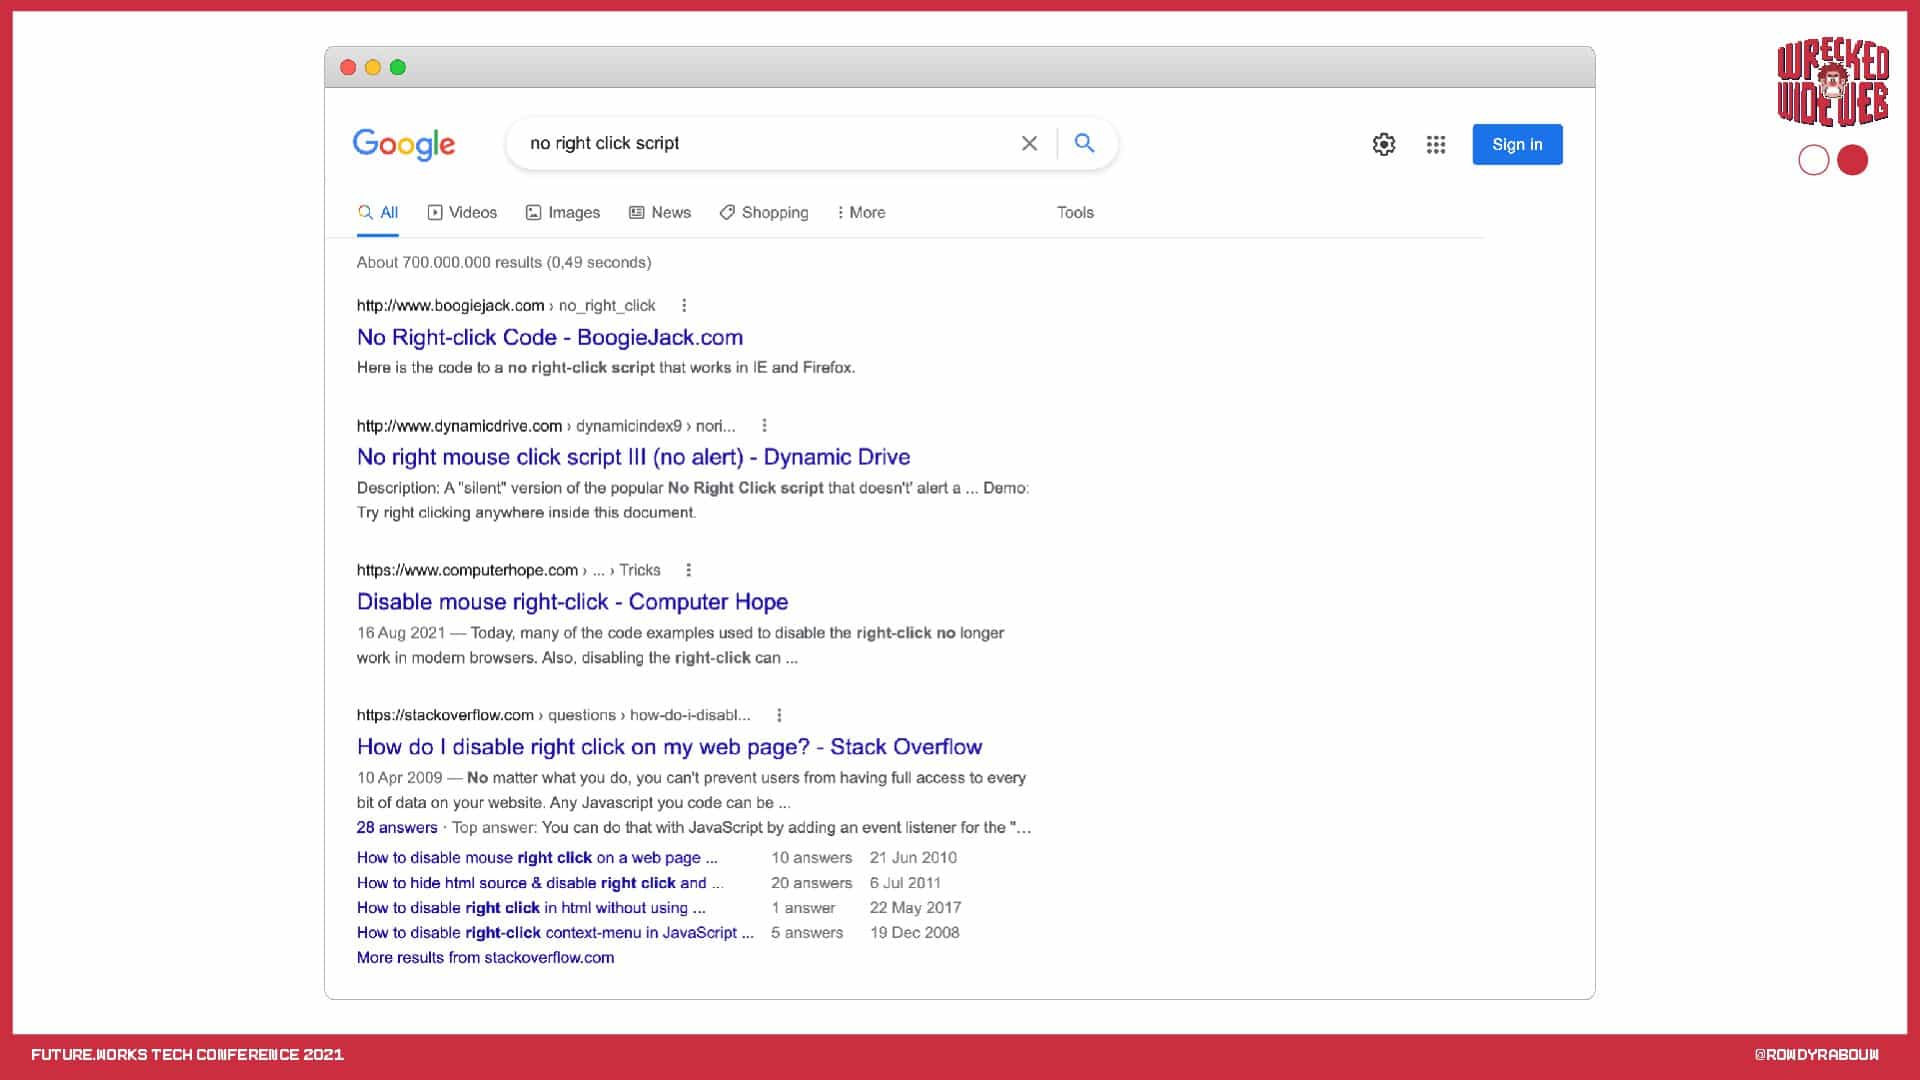Click the Google logo
The height and width of the screenshot is (1080, 1920).
(404, 144)
